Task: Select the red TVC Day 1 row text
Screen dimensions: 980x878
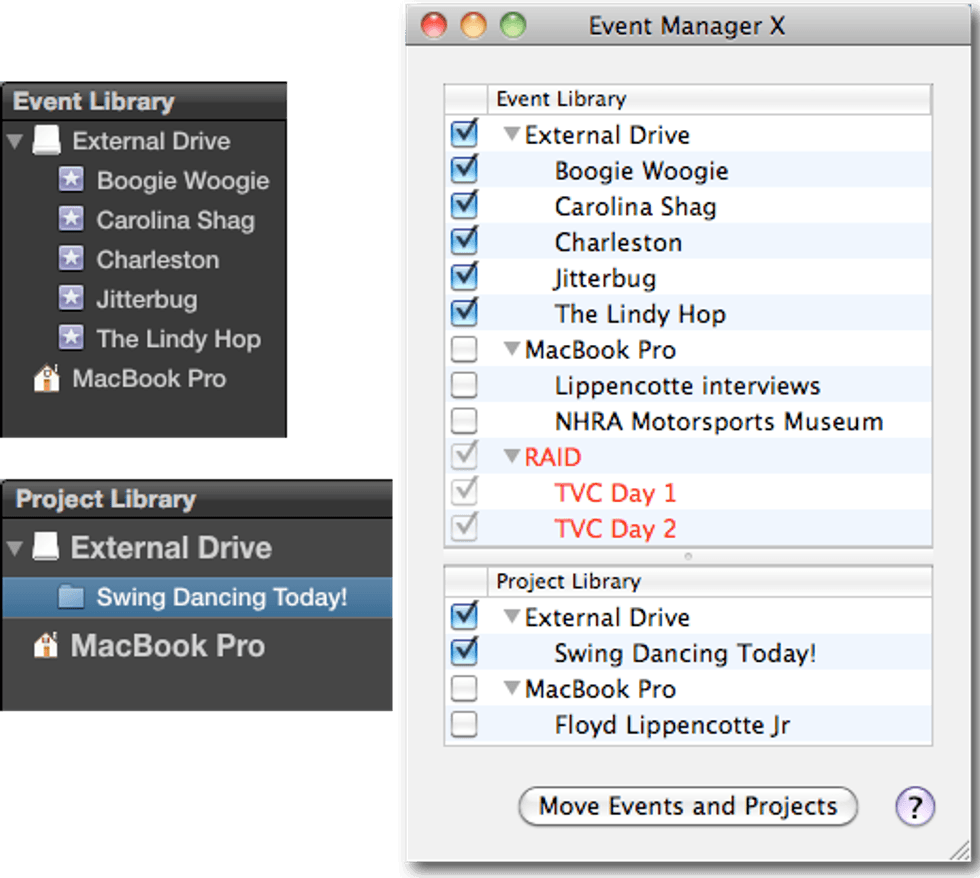Action: point(616,493)
